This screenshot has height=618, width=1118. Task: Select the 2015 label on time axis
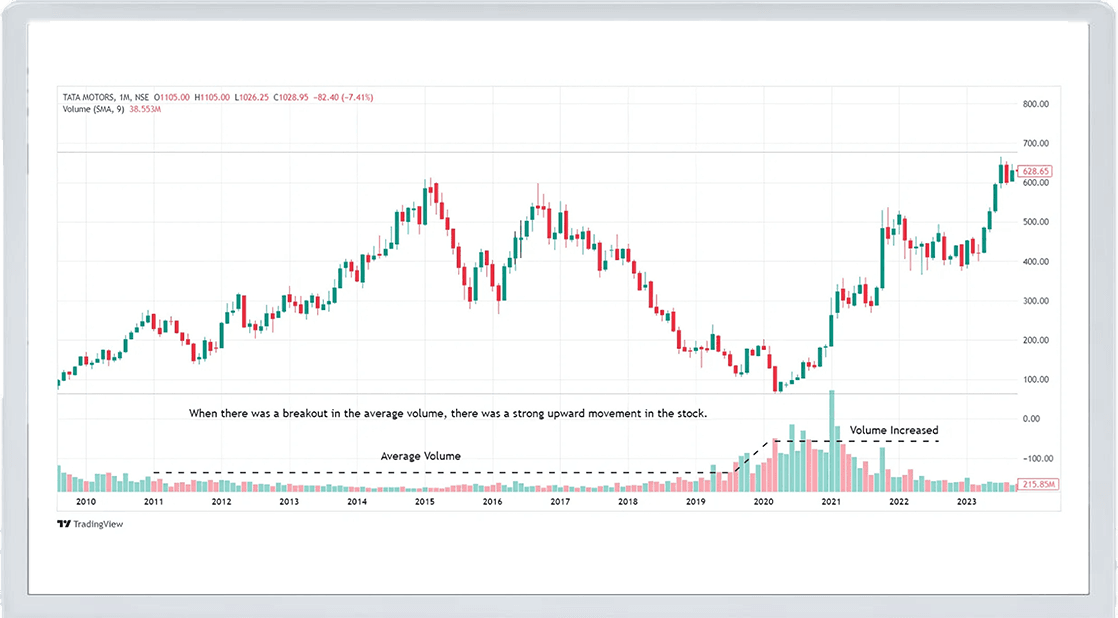[x=425, y=502]
